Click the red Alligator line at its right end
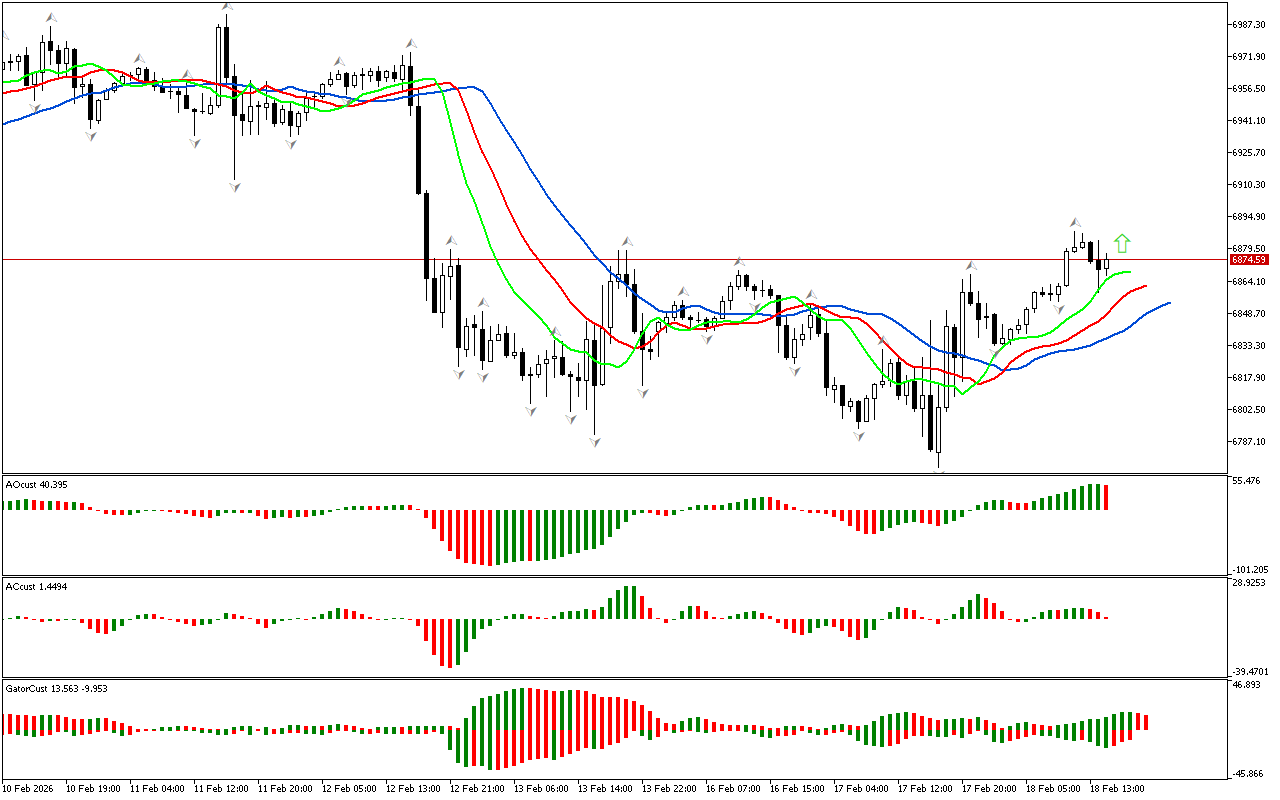 [x=1144, y=287]
